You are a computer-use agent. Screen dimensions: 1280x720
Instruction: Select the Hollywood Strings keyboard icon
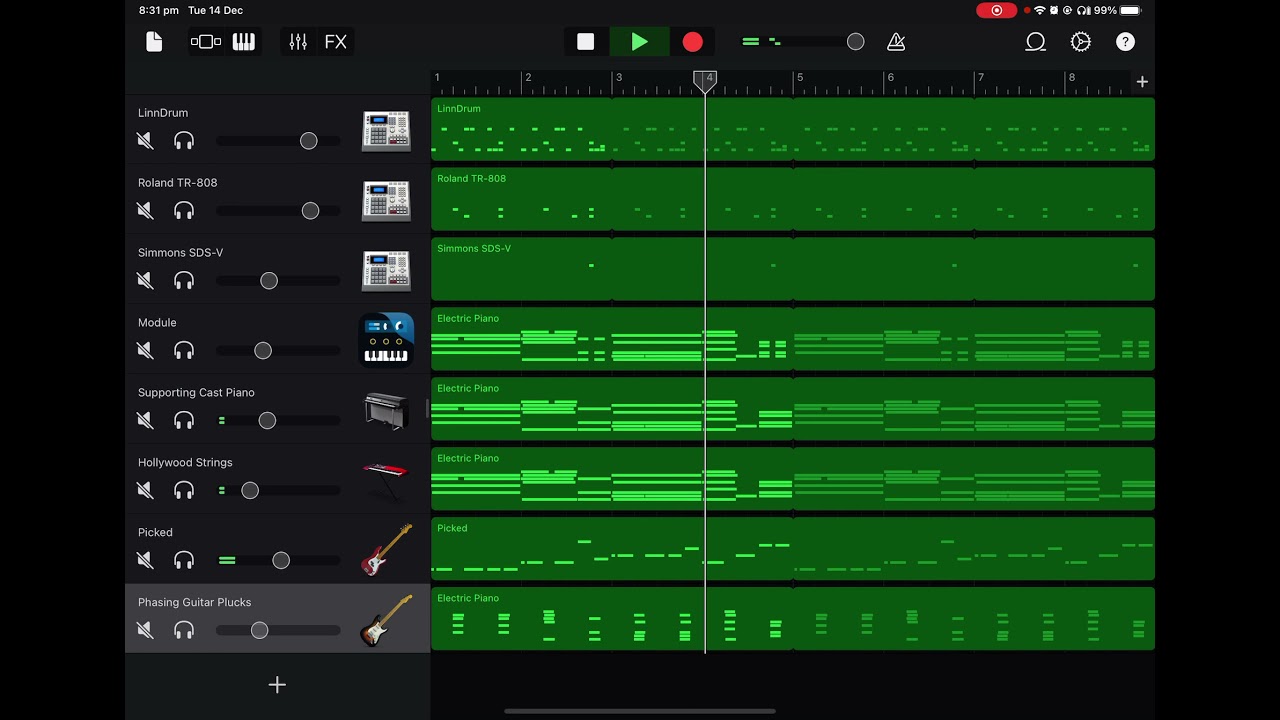click(x=386, y=480)
